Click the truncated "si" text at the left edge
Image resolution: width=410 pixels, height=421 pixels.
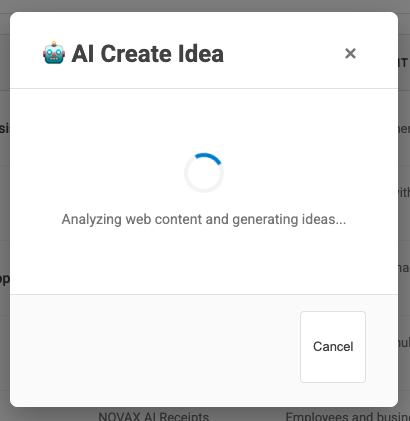point(5,128)
